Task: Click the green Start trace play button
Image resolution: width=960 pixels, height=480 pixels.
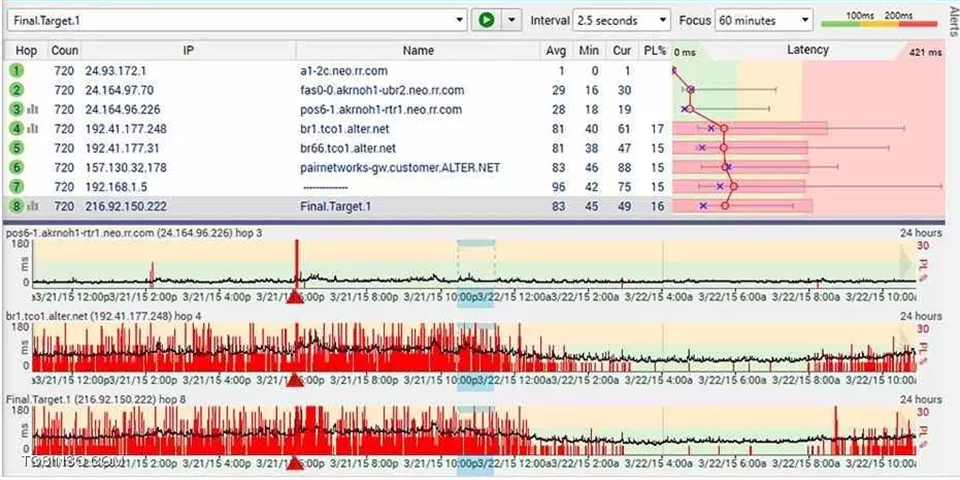Action: 486,20
